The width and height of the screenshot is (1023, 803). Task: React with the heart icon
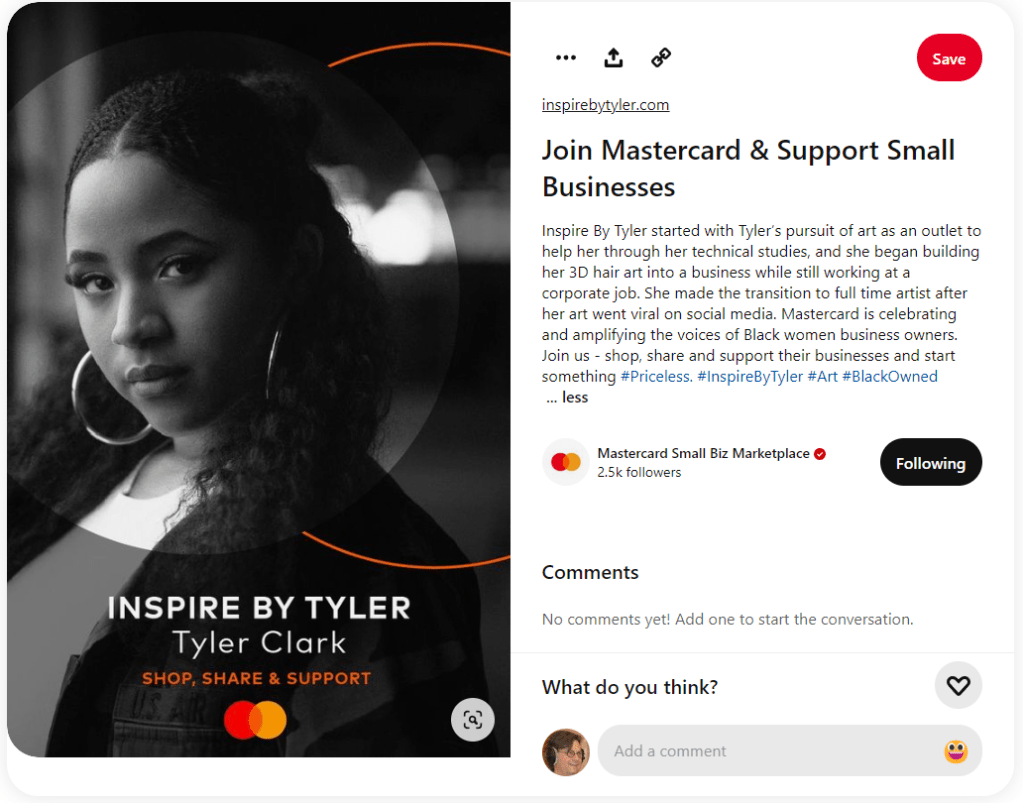958,686
